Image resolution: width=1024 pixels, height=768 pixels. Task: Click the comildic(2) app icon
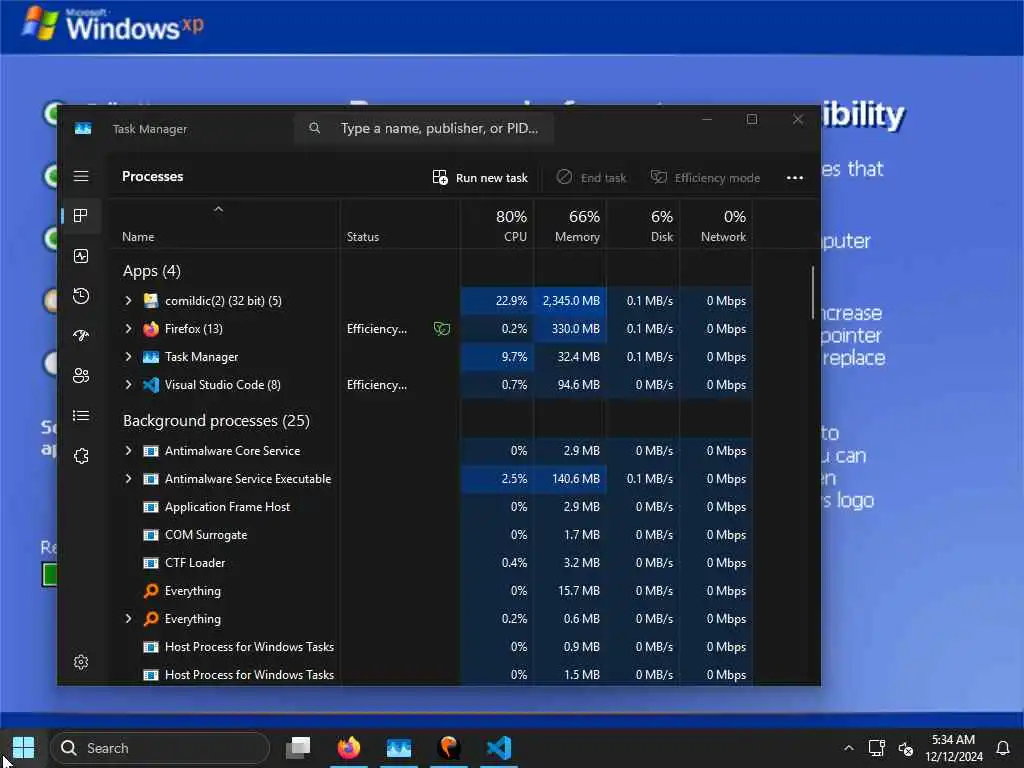click(x=151, y=300)
